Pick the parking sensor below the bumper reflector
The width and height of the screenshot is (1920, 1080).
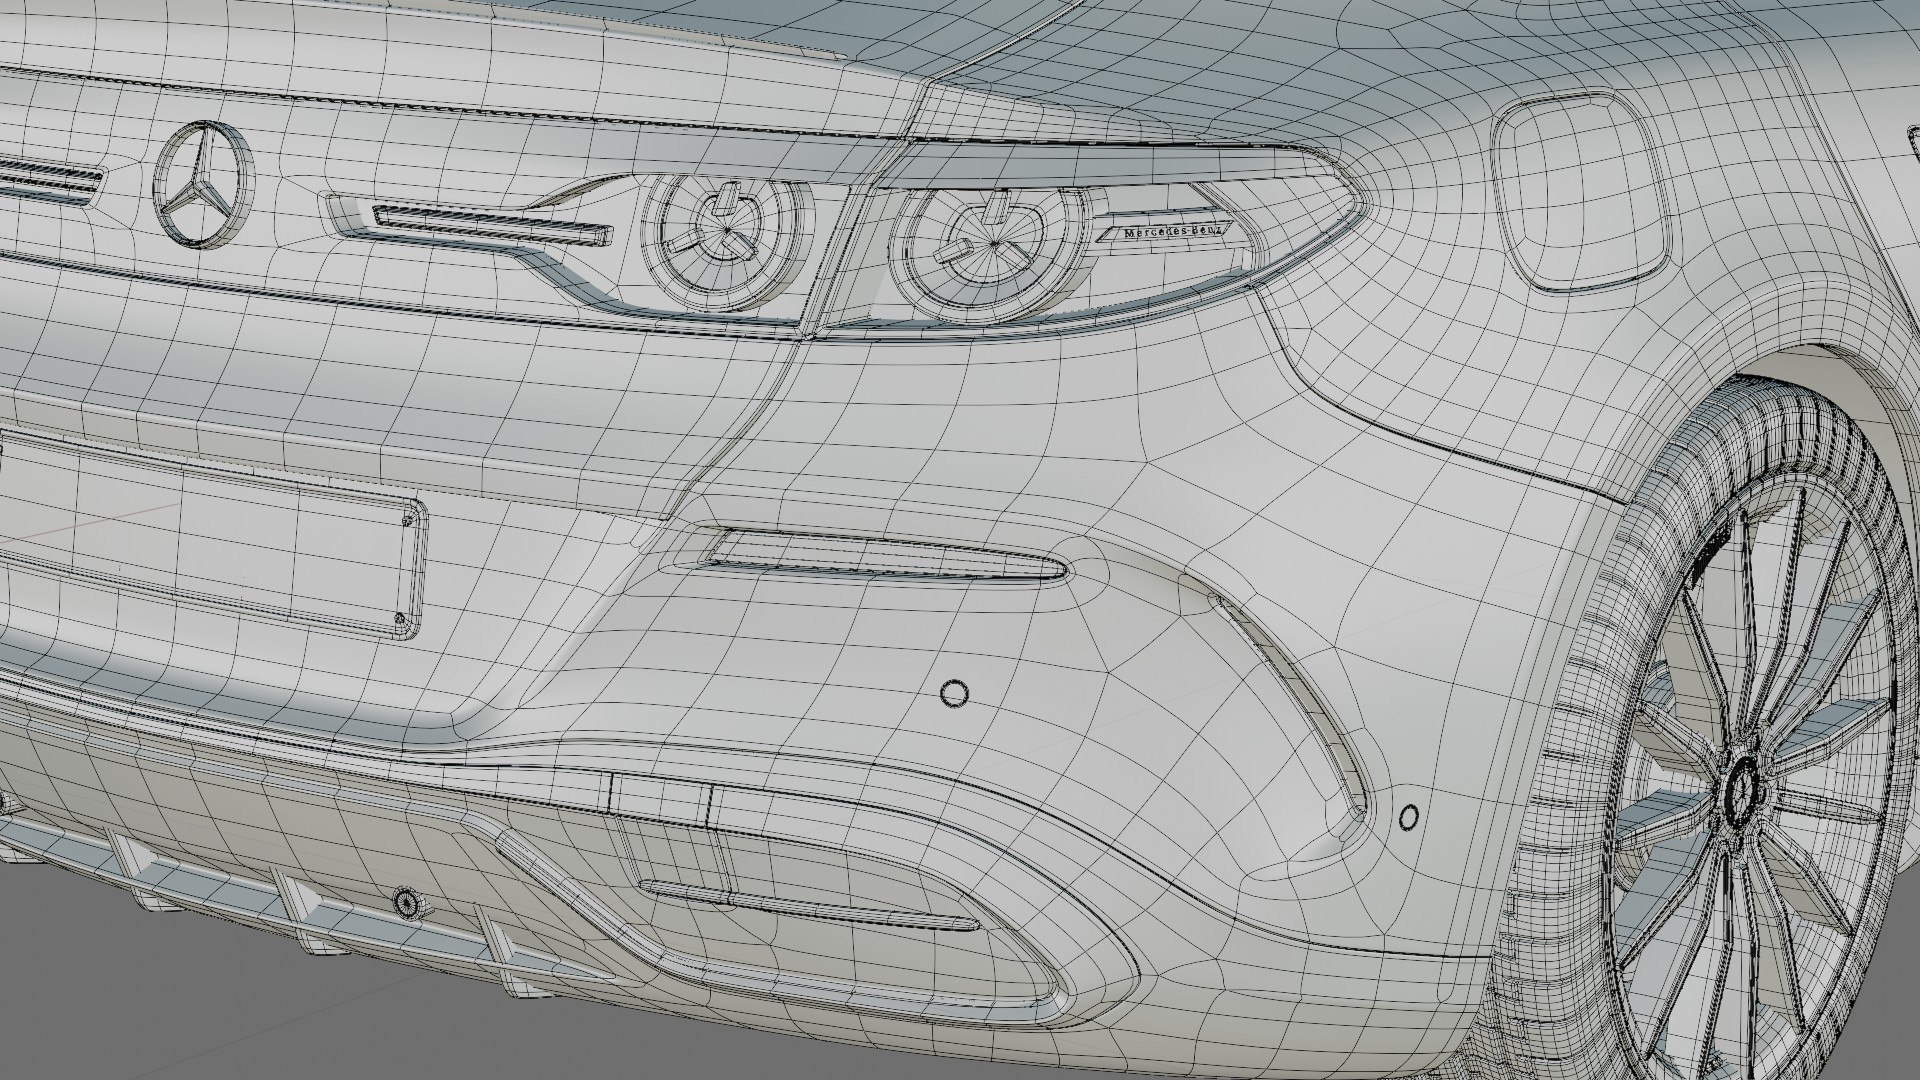pos(955,693)
